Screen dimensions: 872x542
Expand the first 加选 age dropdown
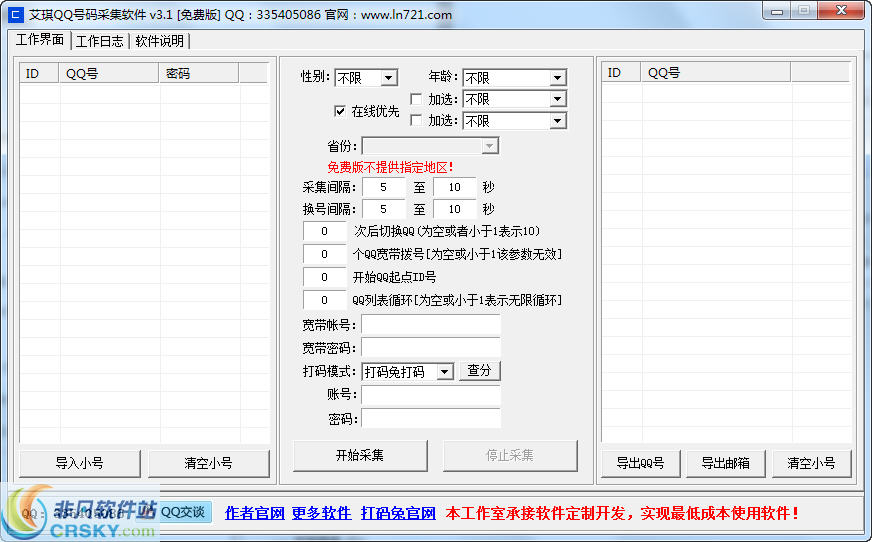coord(514,99)
